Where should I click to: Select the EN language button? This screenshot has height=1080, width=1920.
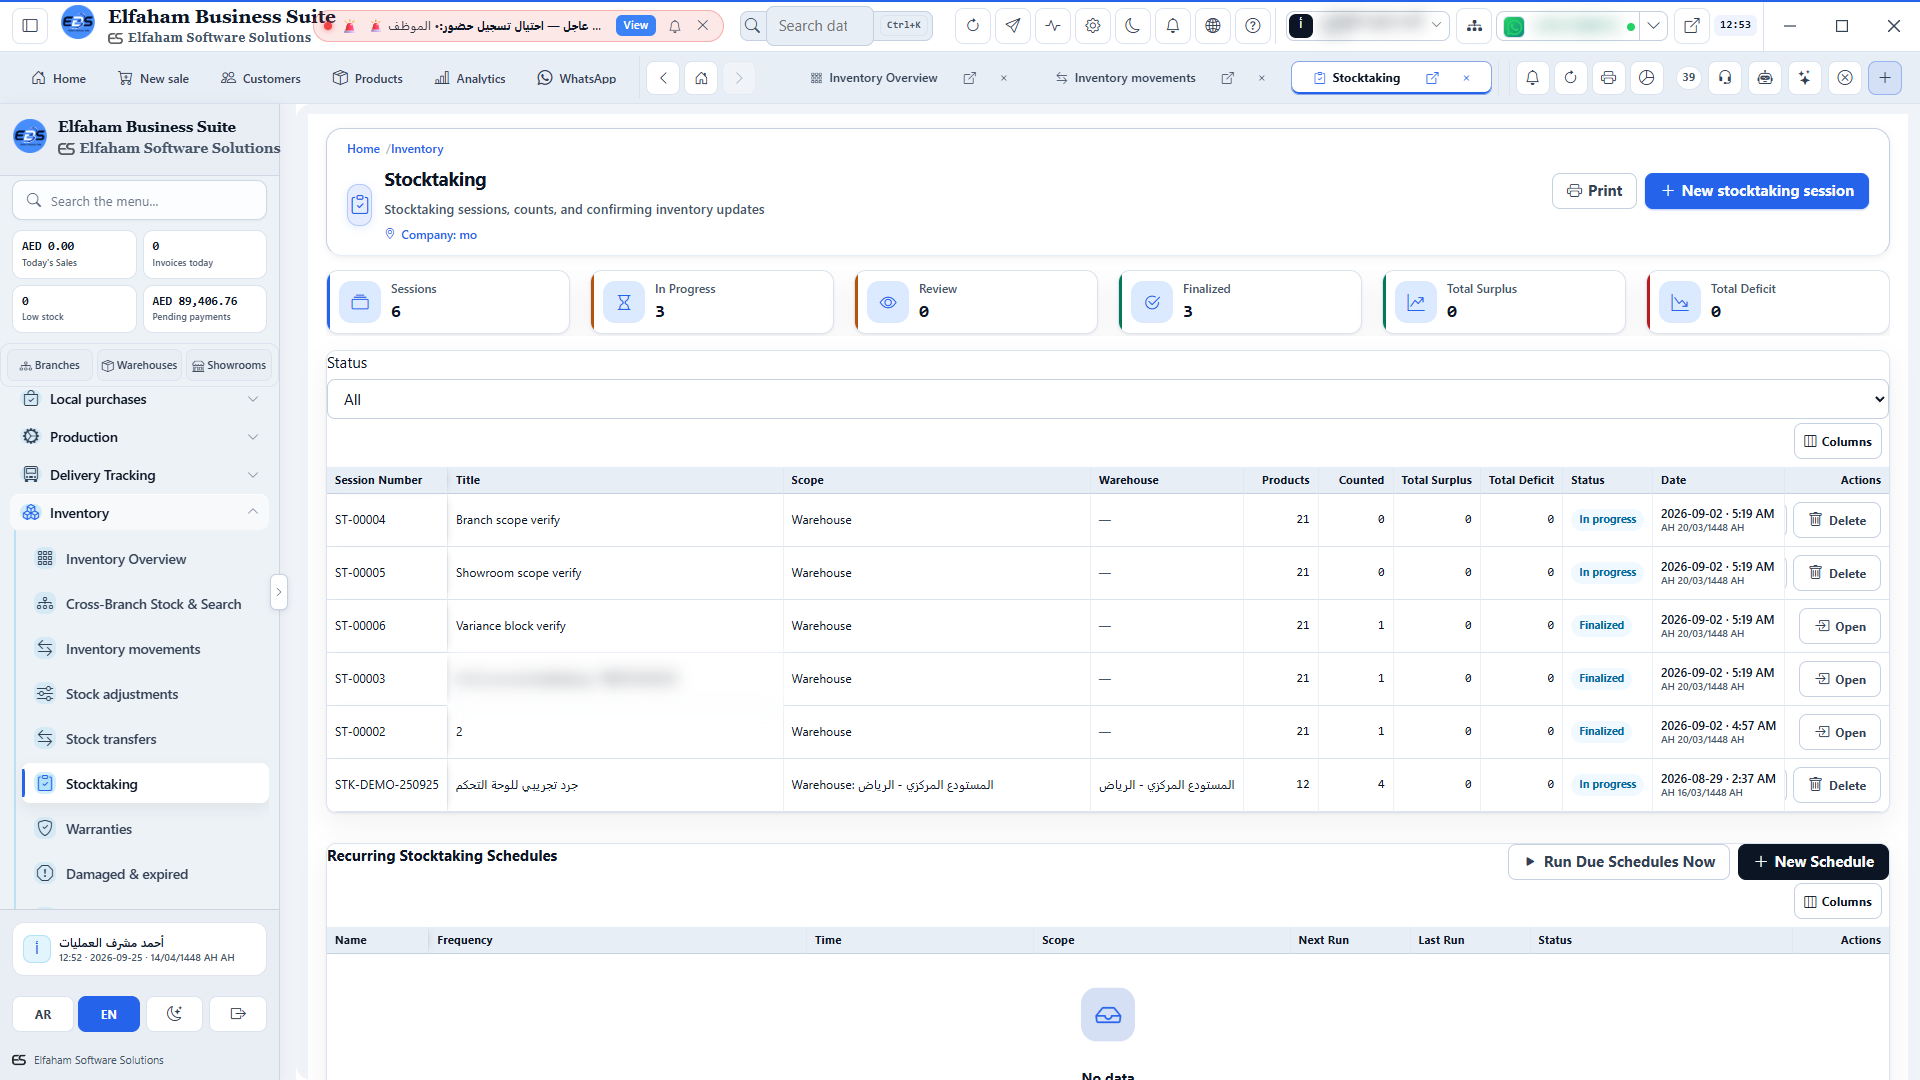(x=109, y=1014)
